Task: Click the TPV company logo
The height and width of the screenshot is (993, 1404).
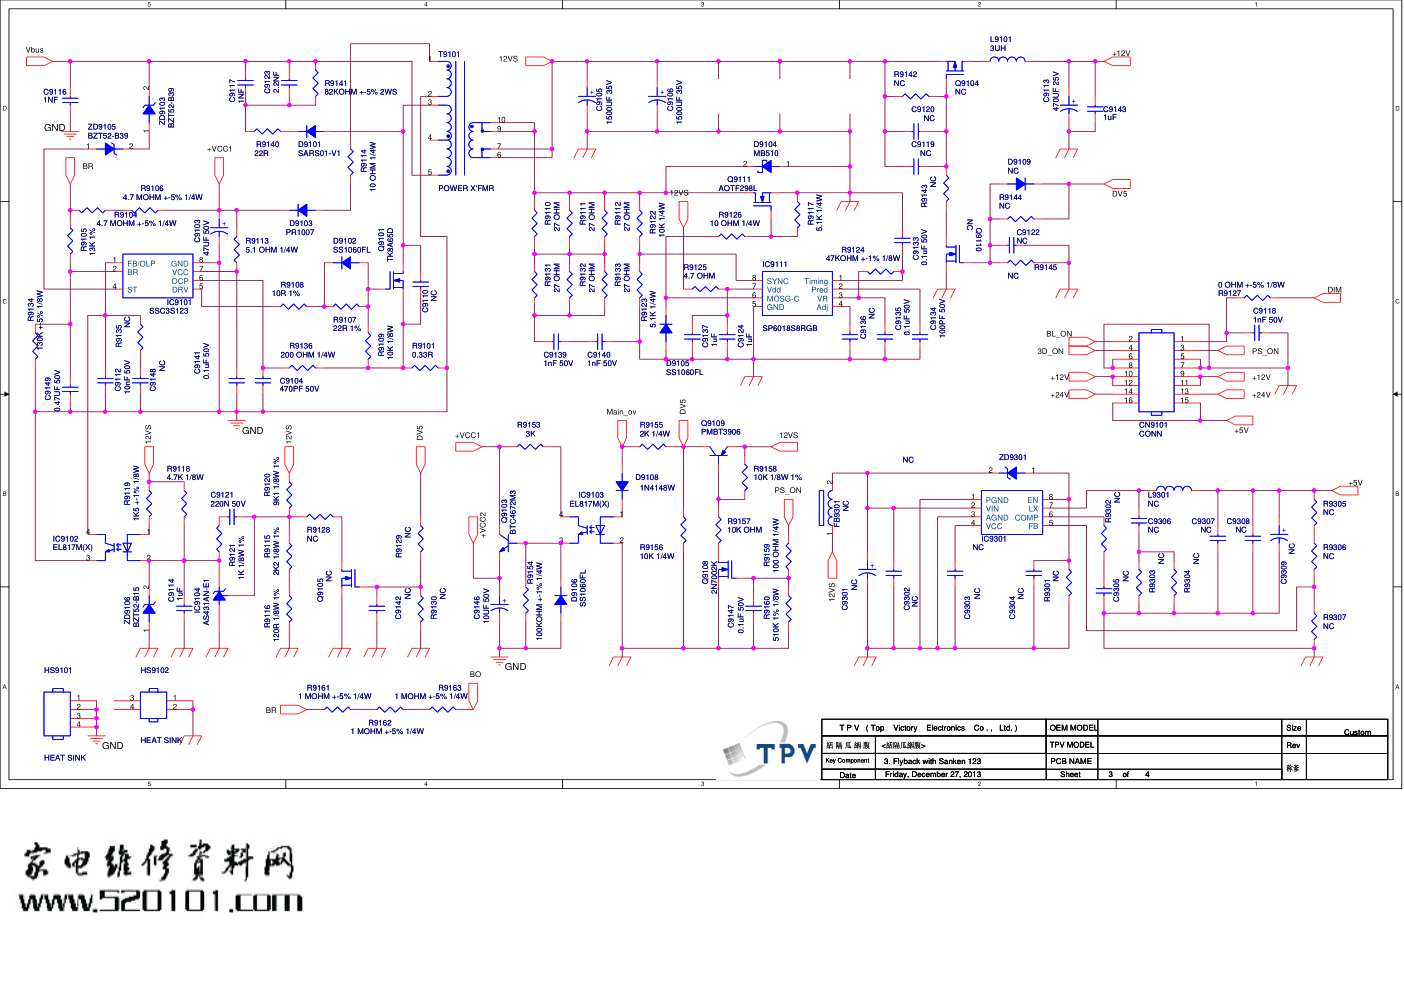Action: click(770, 752)
